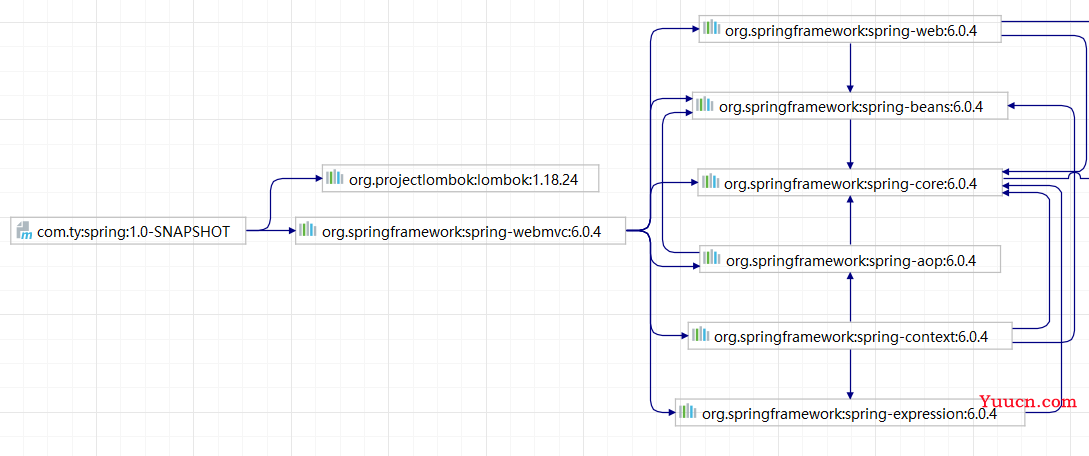Screen dimensions: 1089x456
Task: Select the spring-context:6.0.4 label
Action: click(x=851, y=337)
